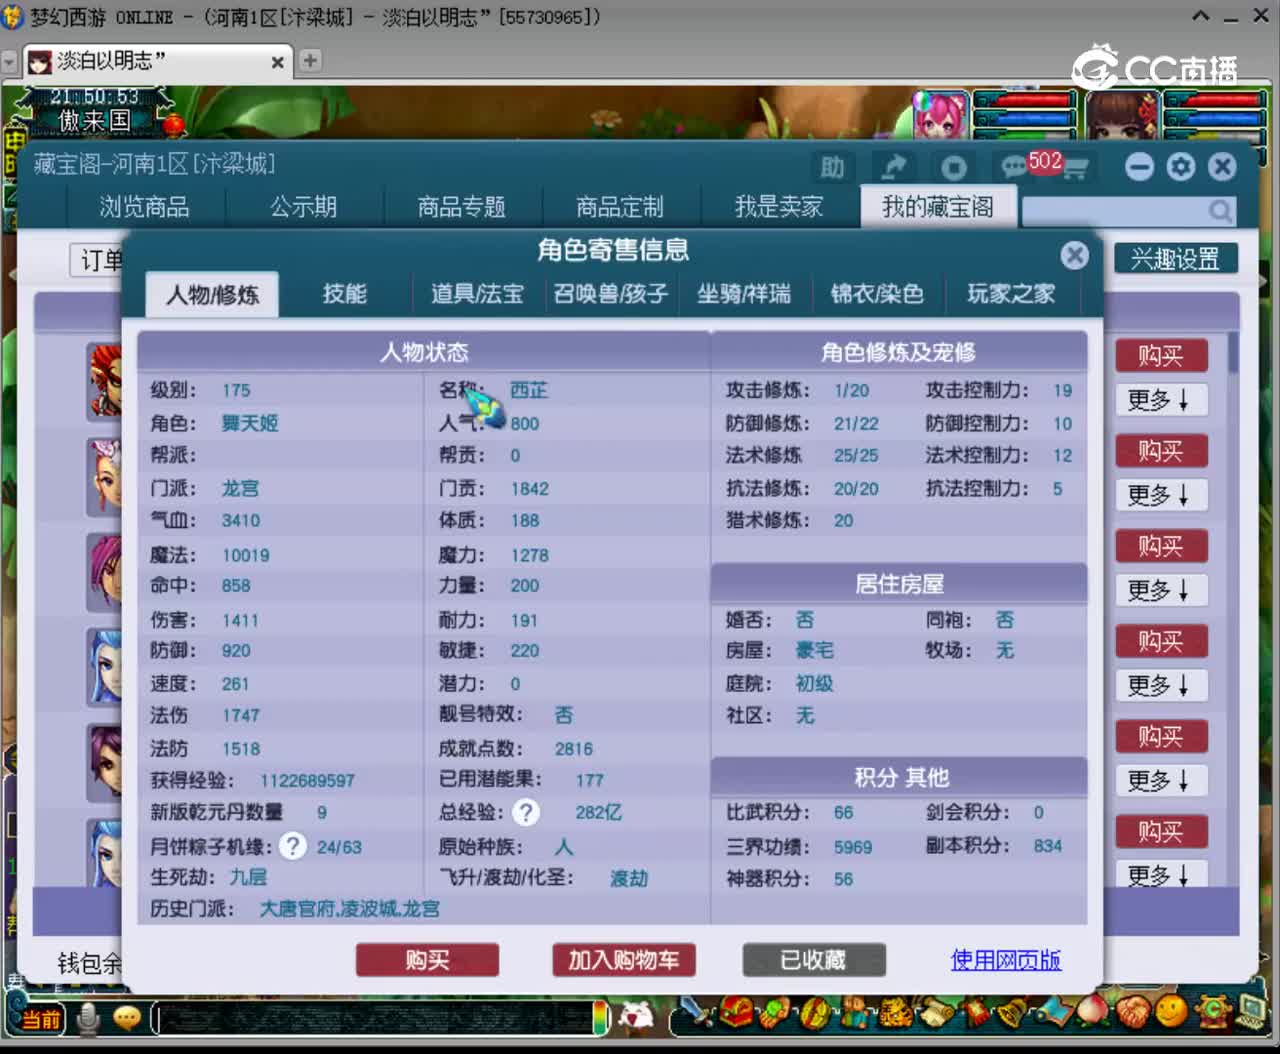Click the white pet face icon
This screenshot has height=1054, width=1280.
coord(636,1016)
